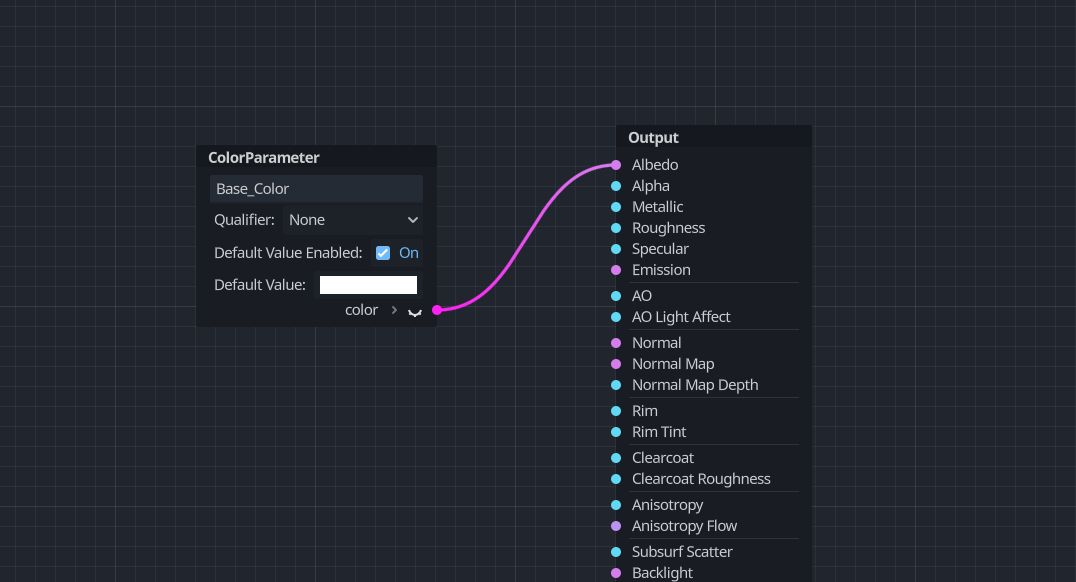Select the ColorParameter node title
Screen dimensions: 1076x582
point(264,158)
